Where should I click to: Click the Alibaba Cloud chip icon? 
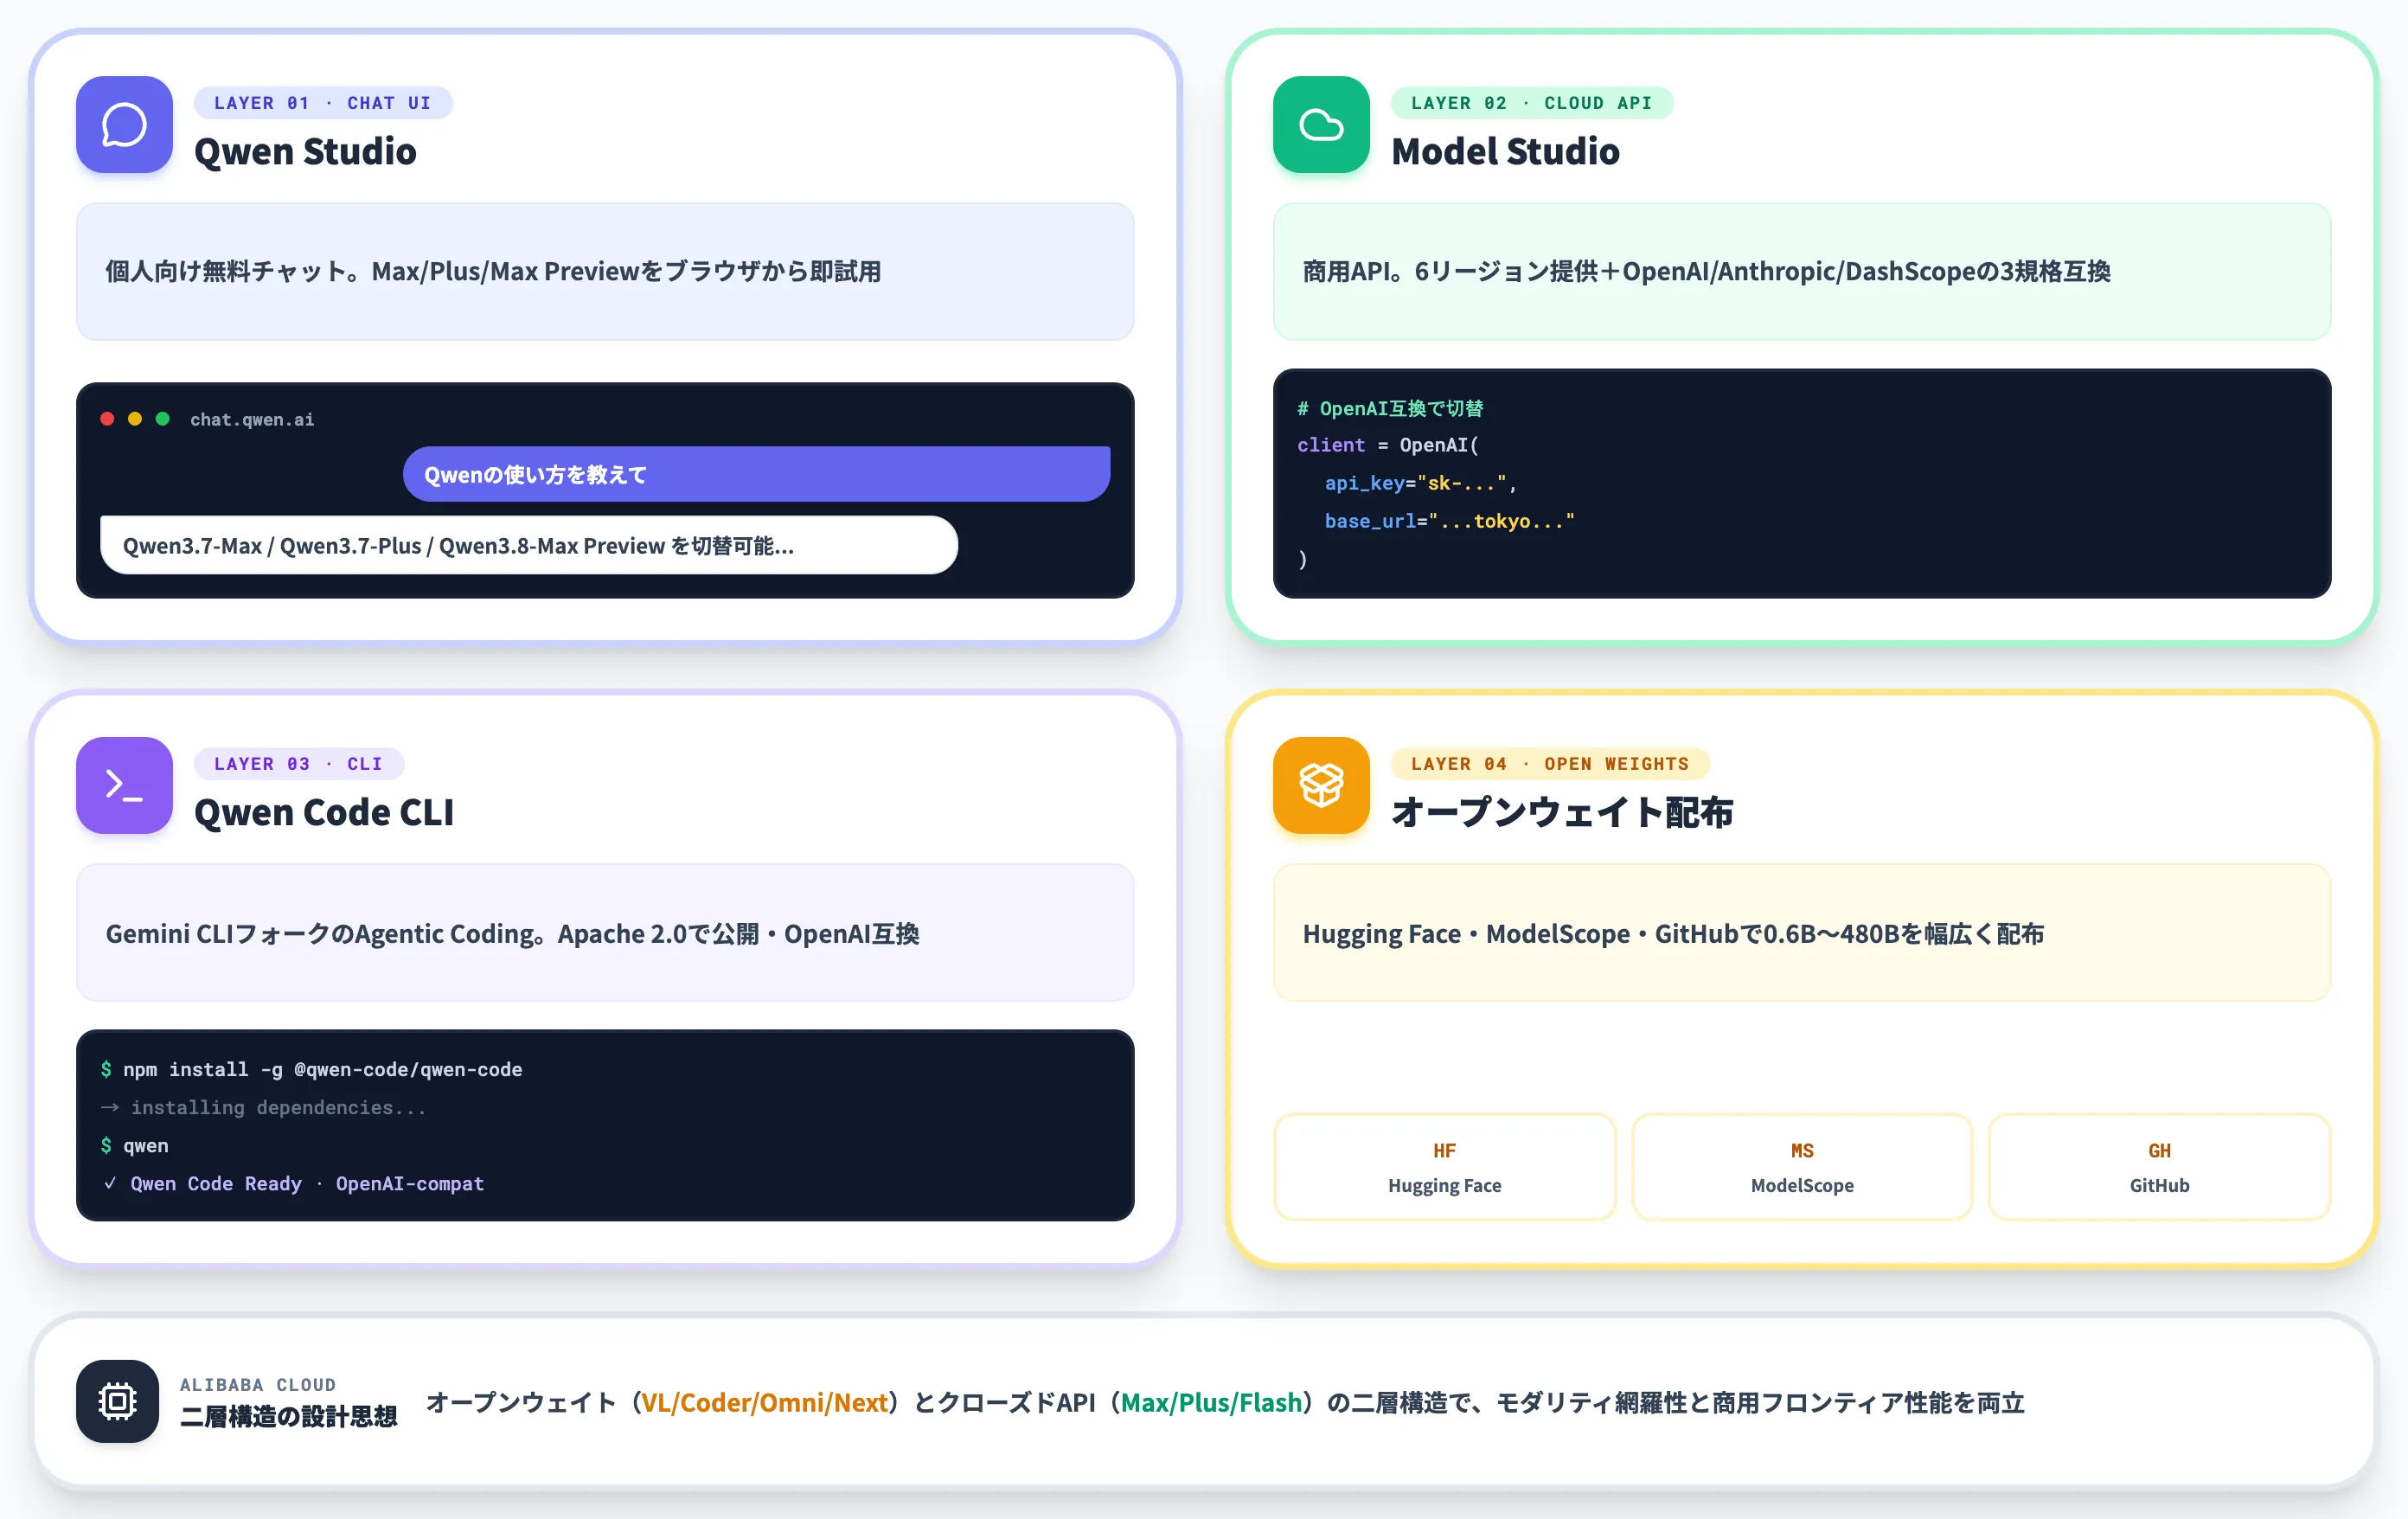117,1401
